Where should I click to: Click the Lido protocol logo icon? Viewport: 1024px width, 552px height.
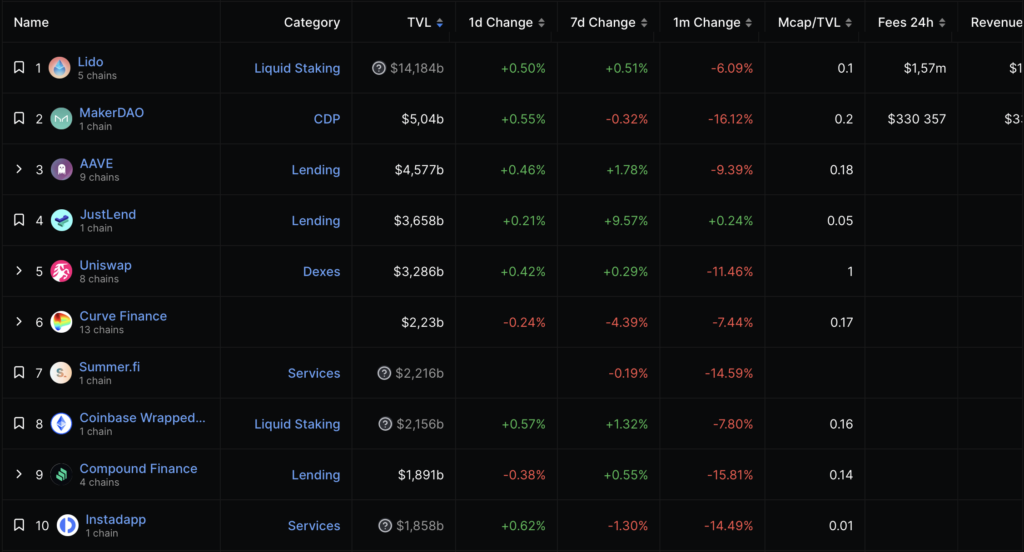[60, 68]
